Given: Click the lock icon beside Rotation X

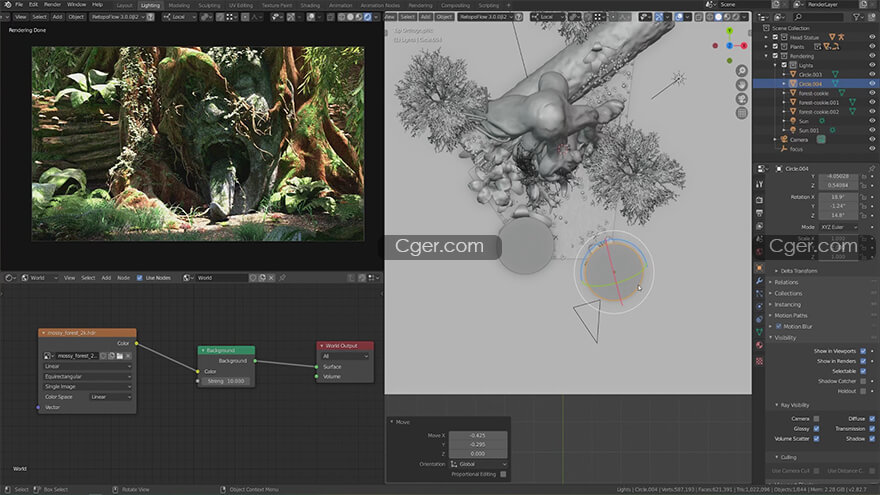Looking at the screenshot, I should click(x=864, y=197).
